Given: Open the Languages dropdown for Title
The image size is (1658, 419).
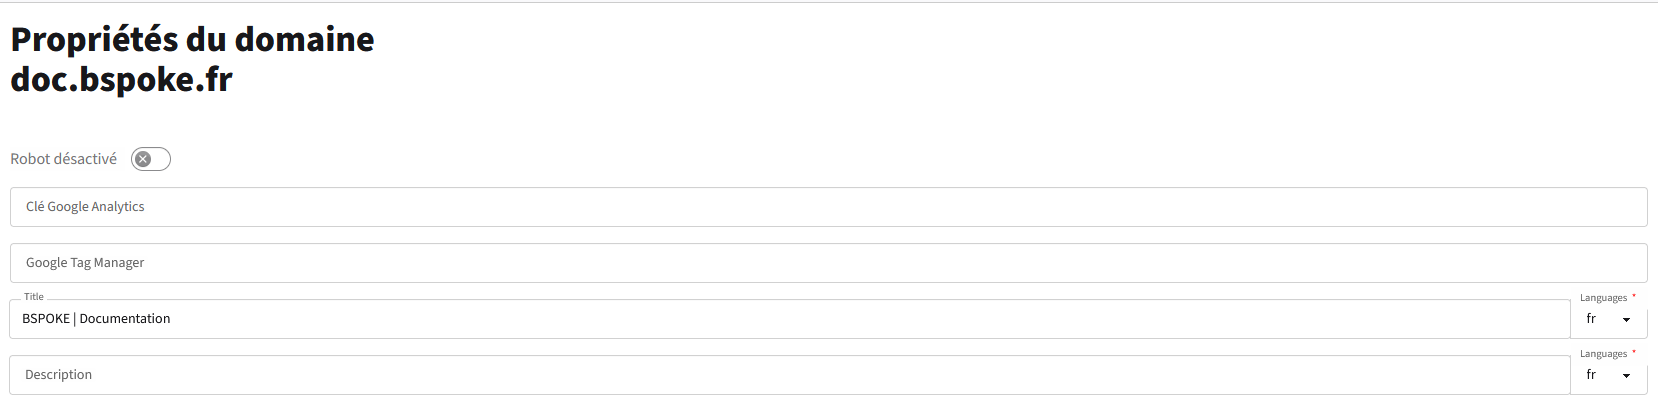Looking at the screenshot, I should [1608, 319].
